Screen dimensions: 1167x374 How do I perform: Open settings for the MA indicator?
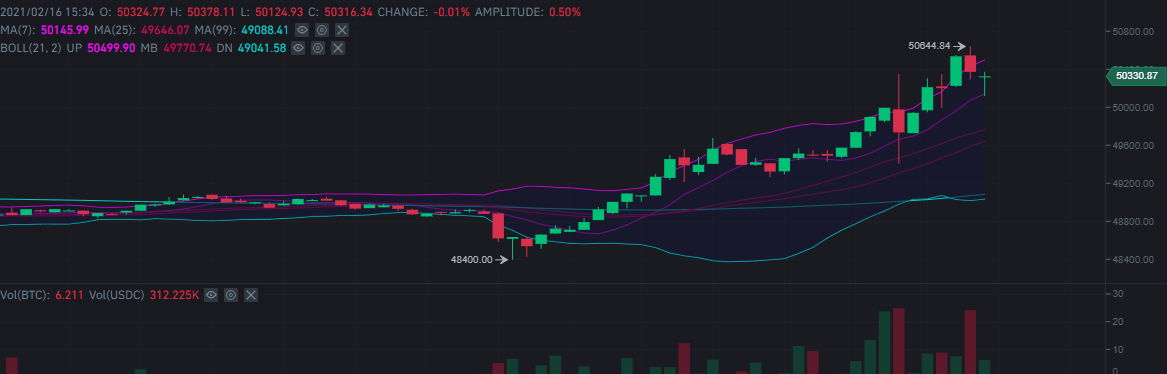(x=322, y=30)
